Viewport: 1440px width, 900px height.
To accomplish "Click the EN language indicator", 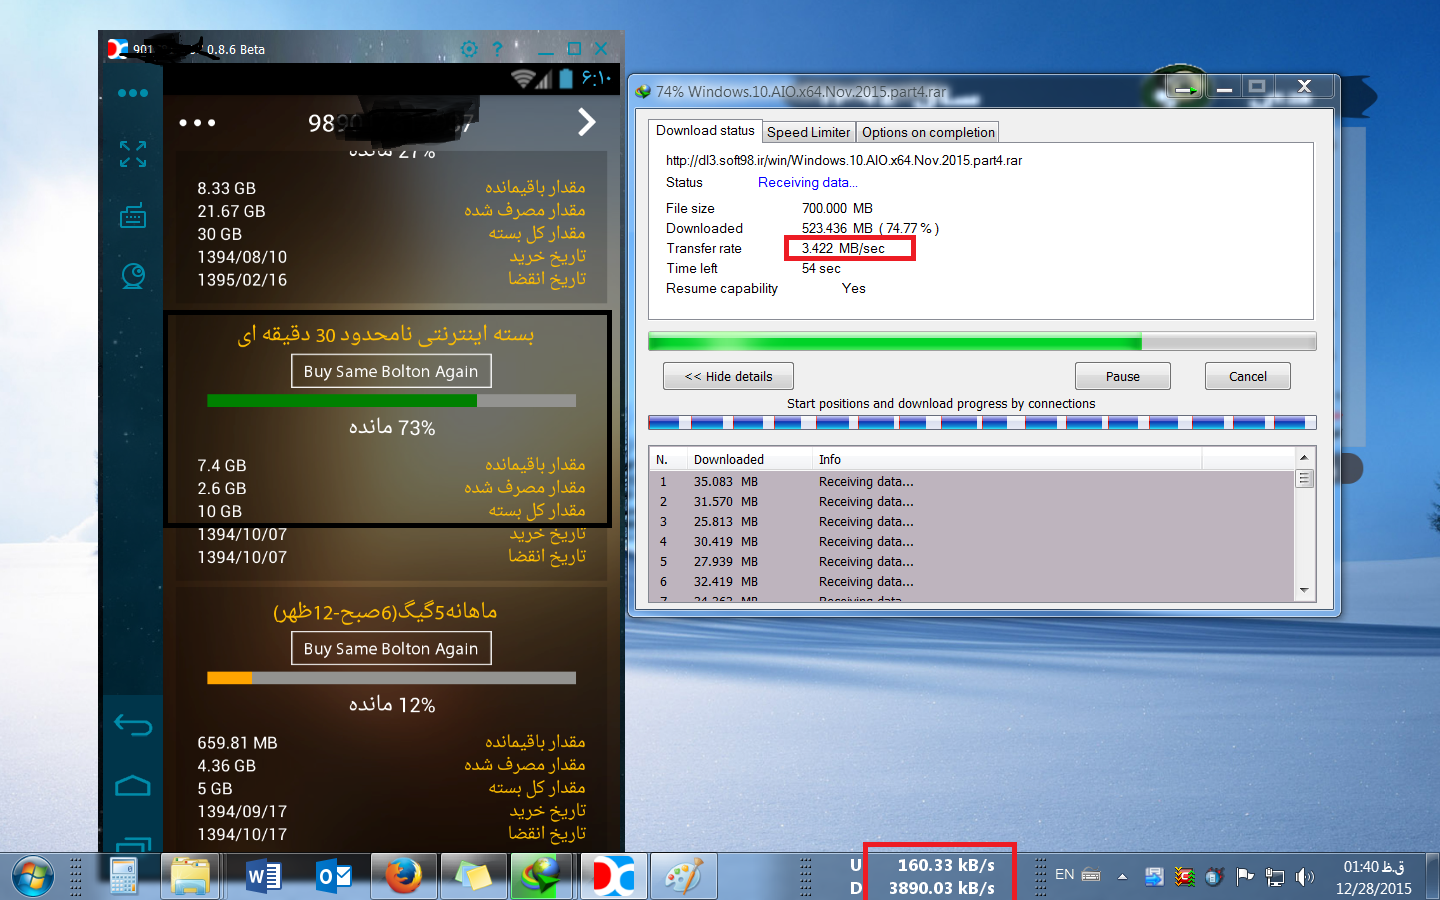I will (1065, 874).
